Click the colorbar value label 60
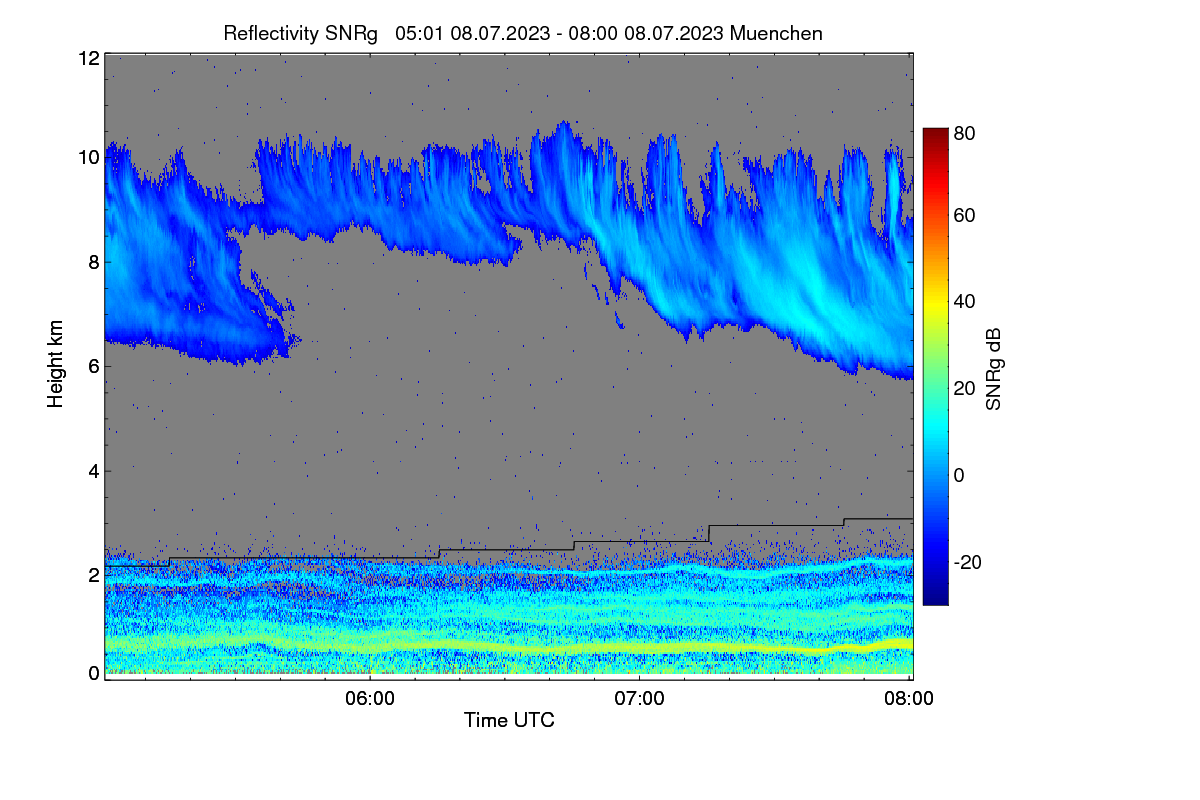Image resolution: width=1200 pixels, height=800 pixels. click(964, 216)
